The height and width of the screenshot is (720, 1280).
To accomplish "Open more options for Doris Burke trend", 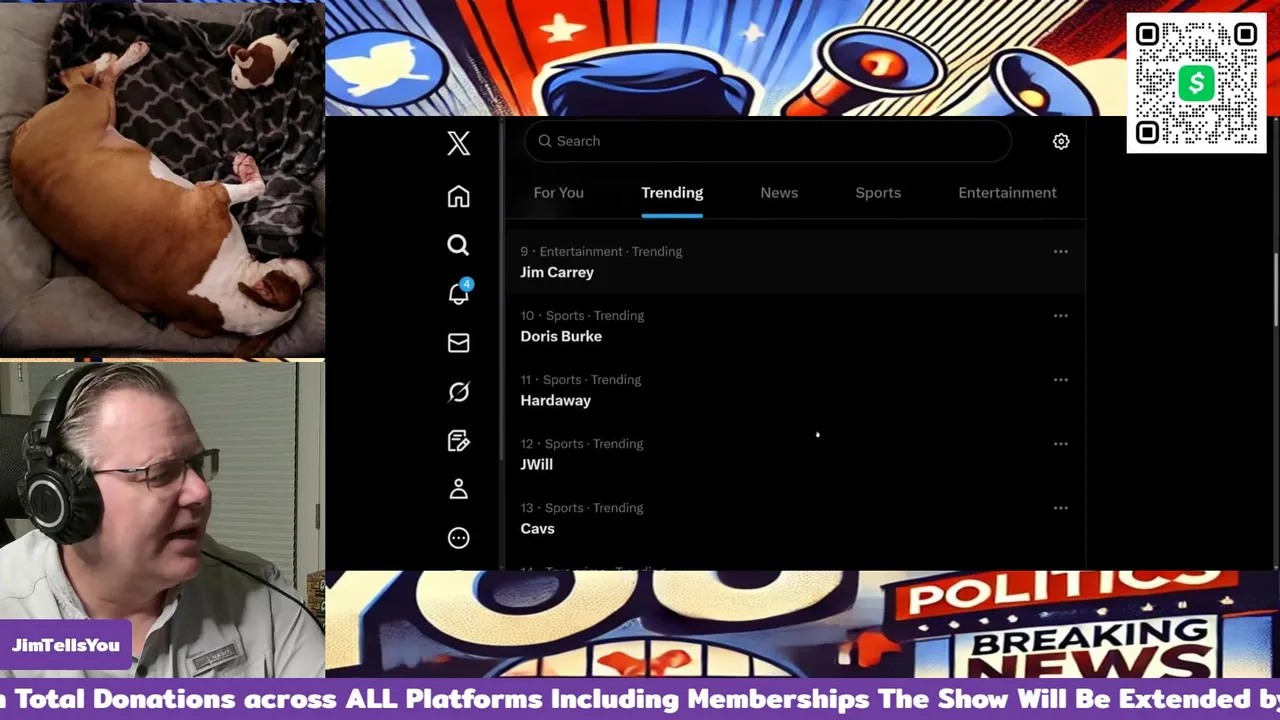I will [x=1060, y=316].
